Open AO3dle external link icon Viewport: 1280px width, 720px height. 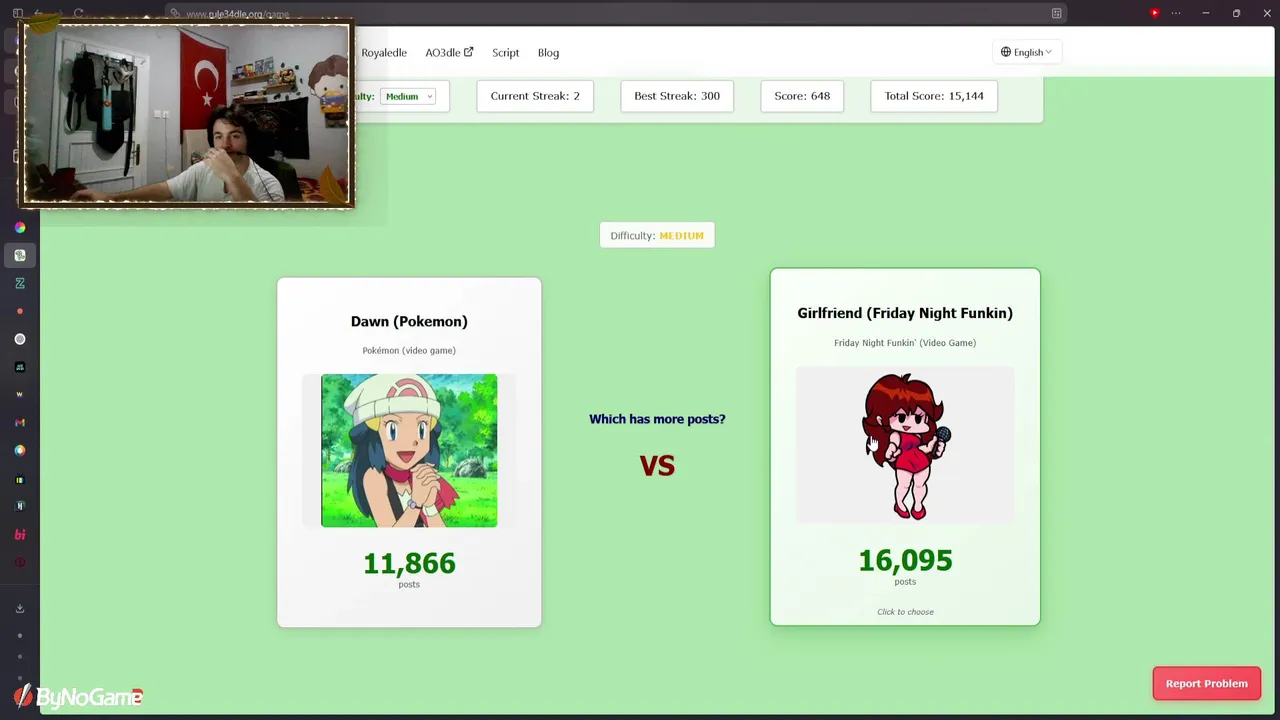pos(468,52)
